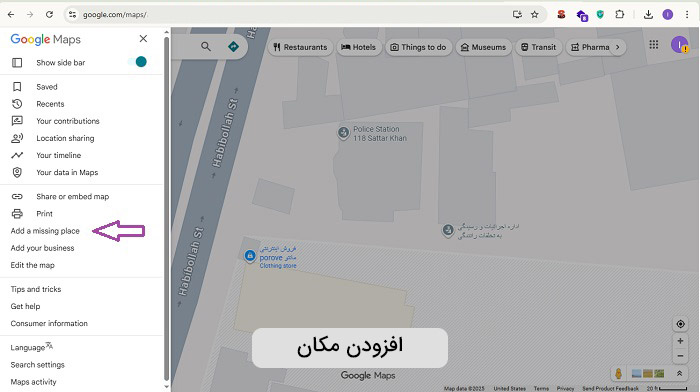Open the Privacy link at map bottom
Viewport: 700px width, 392px height.
pos(565,388)
